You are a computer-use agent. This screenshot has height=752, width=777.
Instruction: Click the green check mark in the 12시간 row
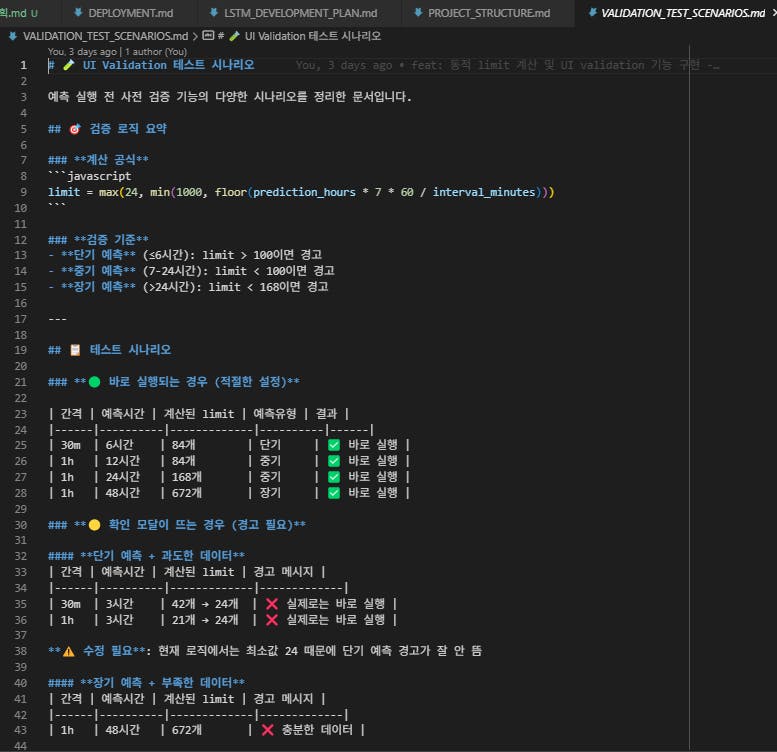click(334, 461)
